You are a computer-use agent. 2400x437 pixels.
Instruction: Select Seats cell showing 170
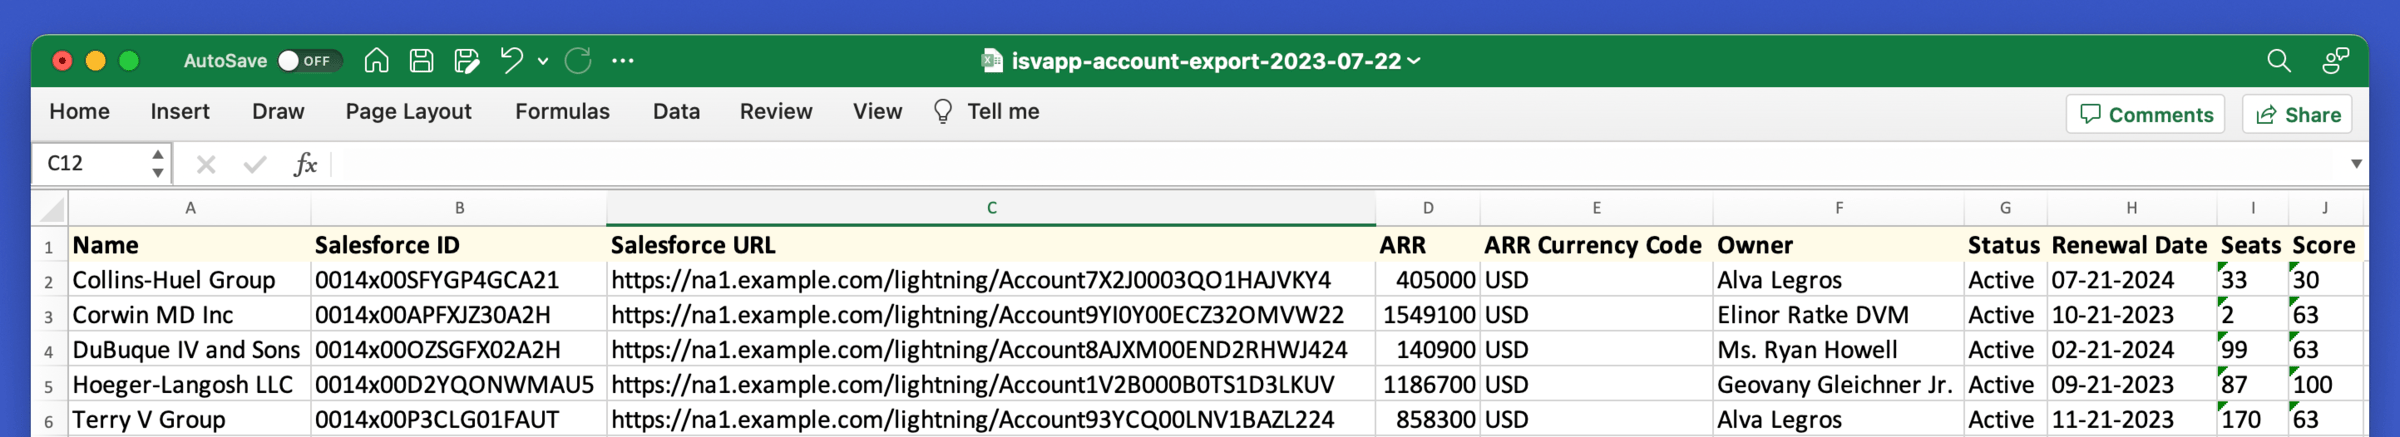(x=2253, y=420)
